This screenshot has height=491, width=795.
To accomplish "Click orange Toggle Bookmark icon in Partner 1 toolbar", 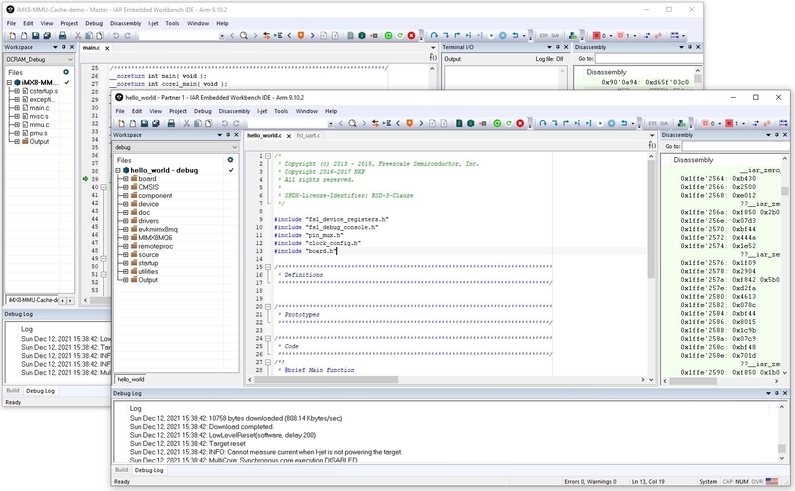I will pos(410,123).
